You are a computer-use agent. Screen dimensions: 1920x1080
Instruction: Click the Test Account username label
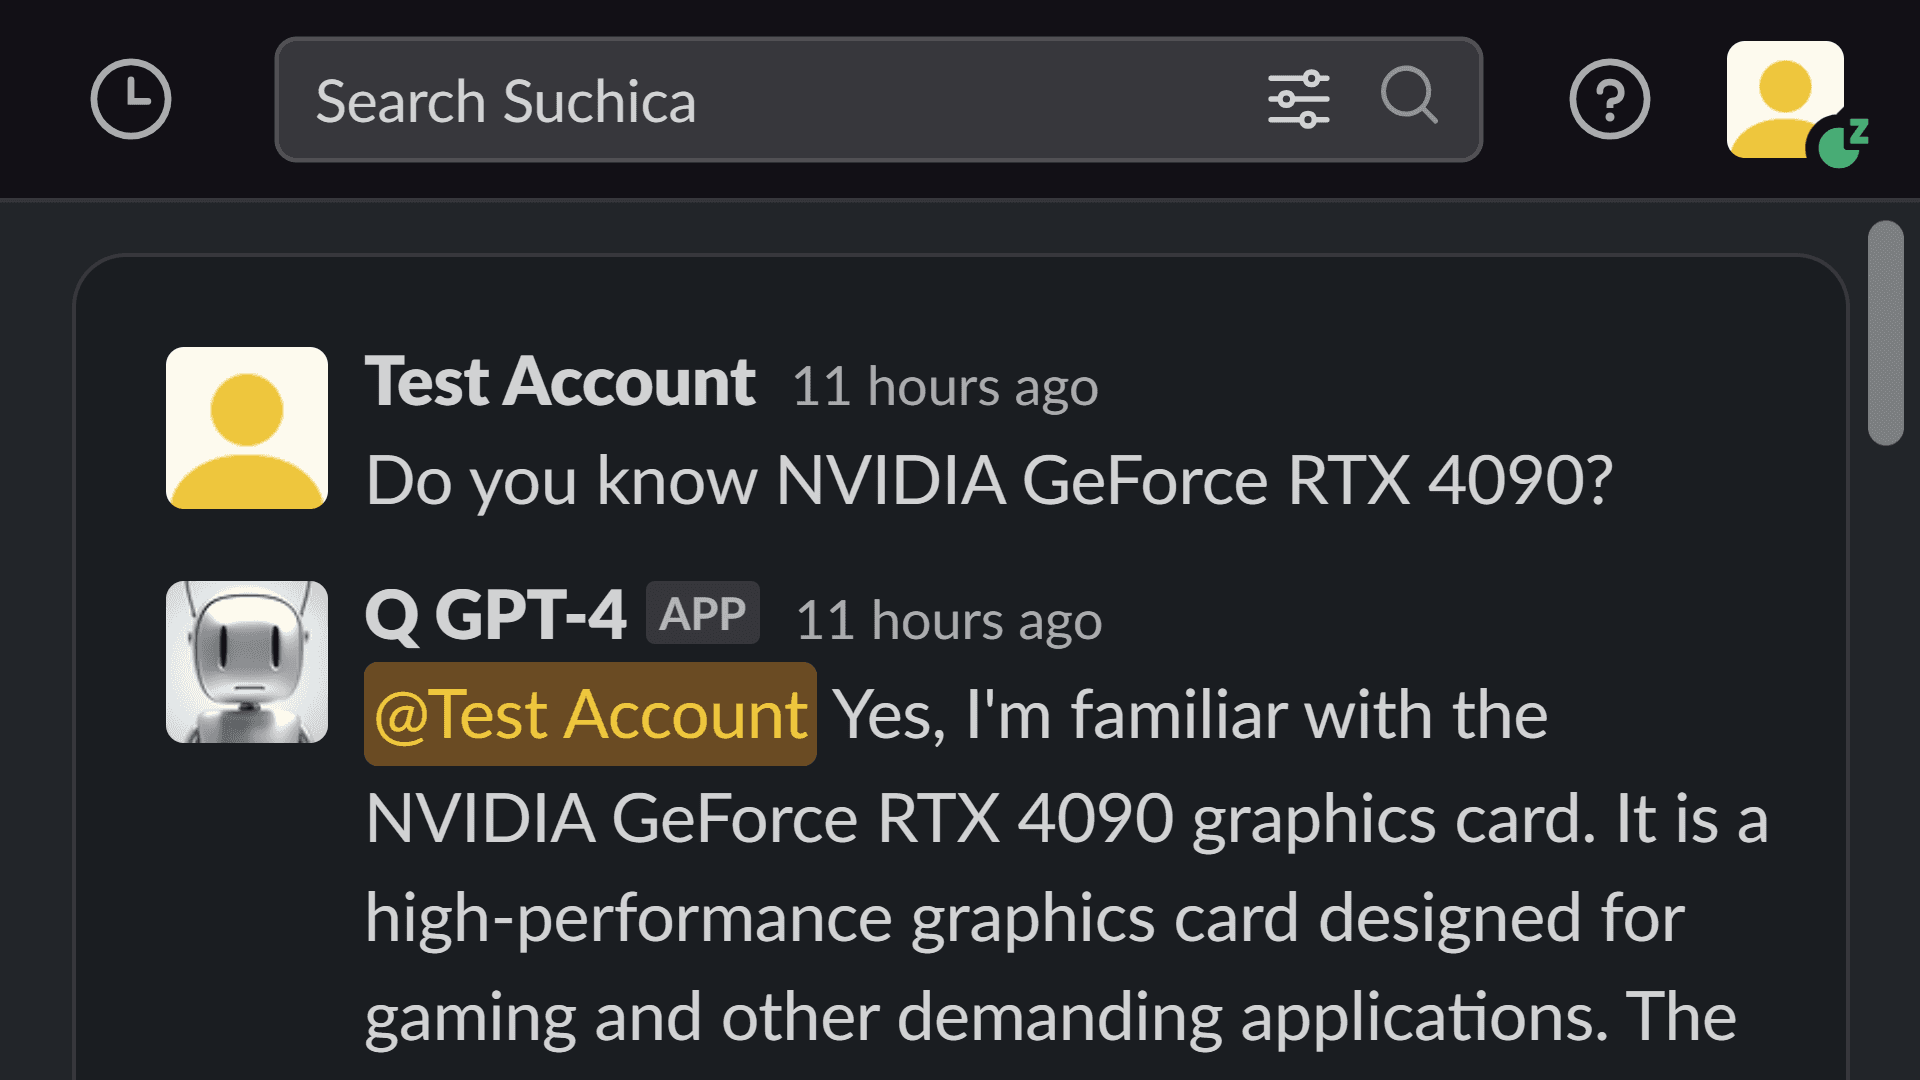point(559,381)
